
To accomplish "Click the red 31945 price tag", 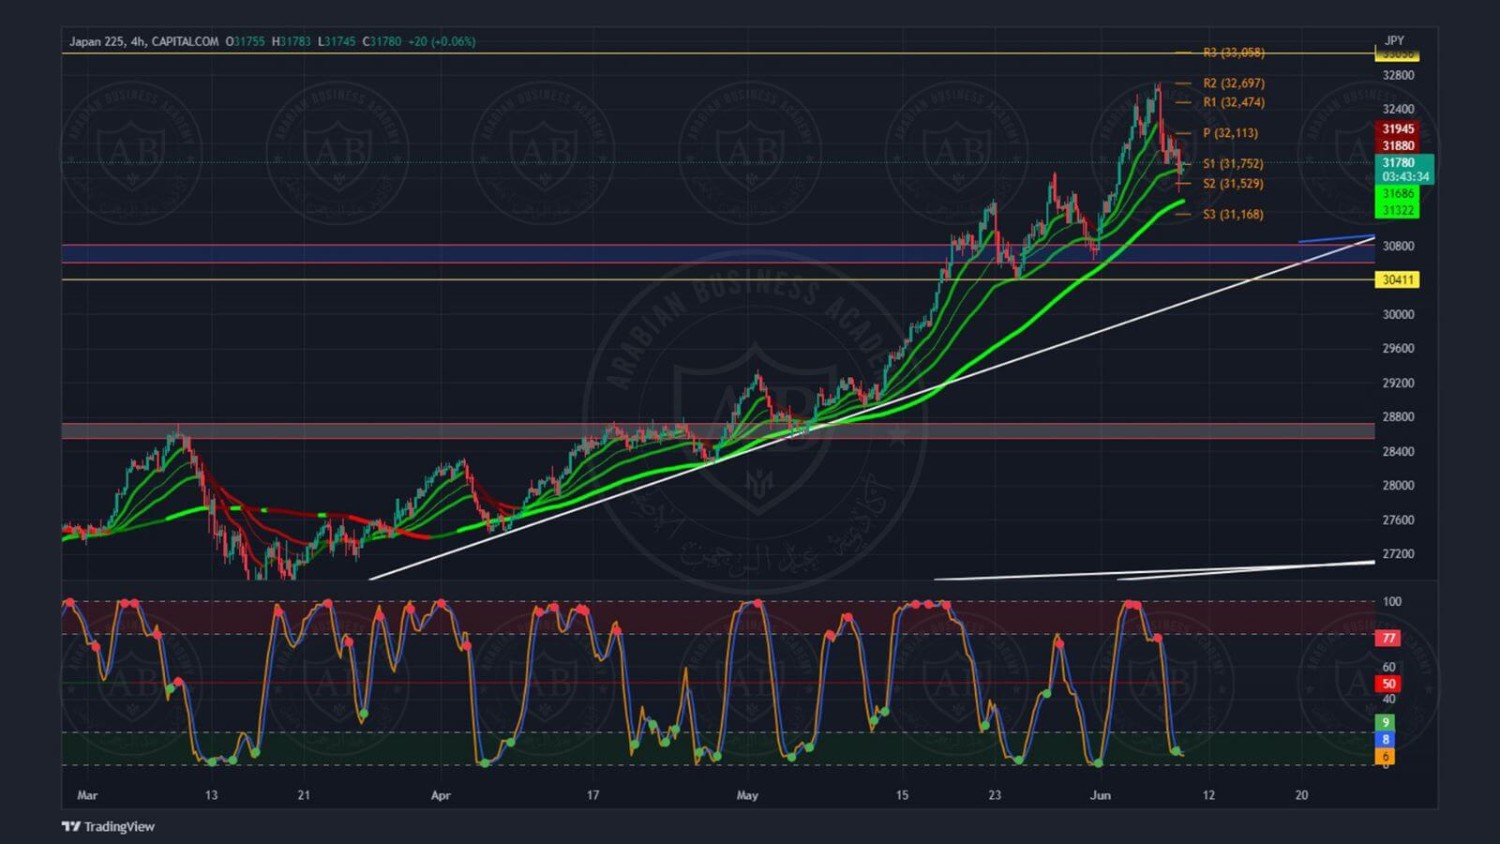I will pyautogui.click(x=1397, y=129).
